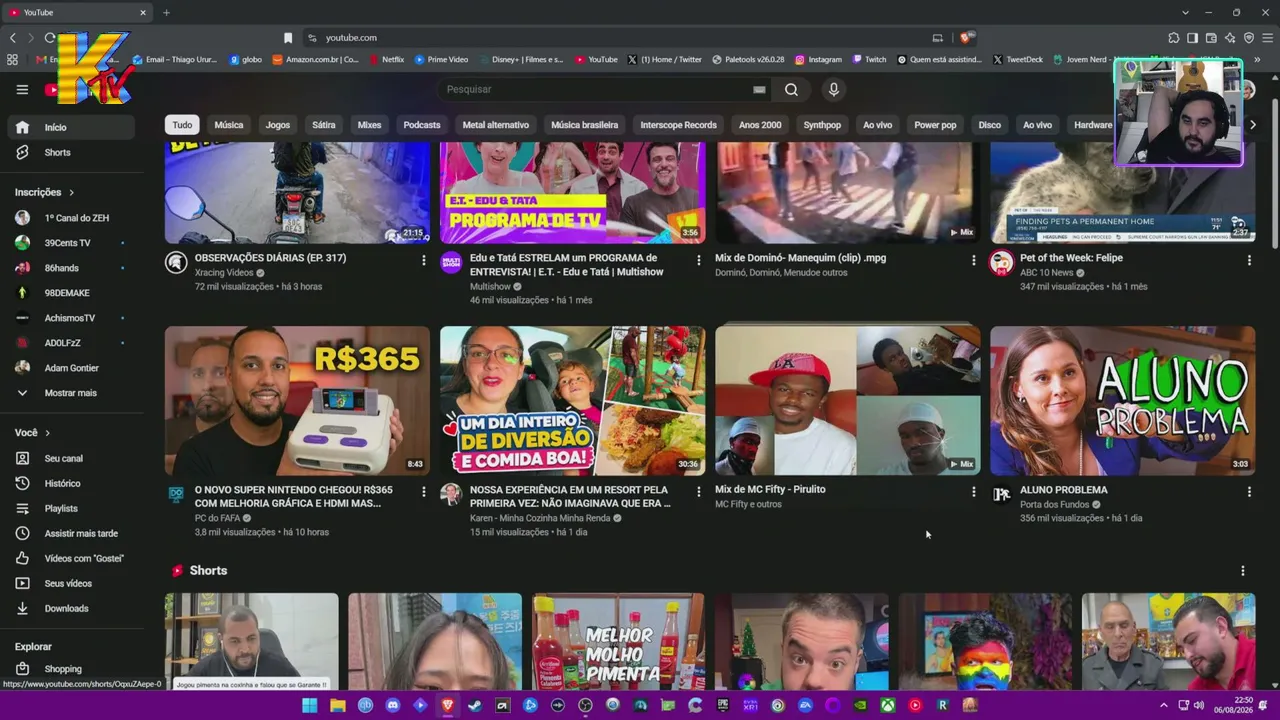
Task: Reload the page with the refresh icon
Action: pyautogui.click(x=50, y=38)
